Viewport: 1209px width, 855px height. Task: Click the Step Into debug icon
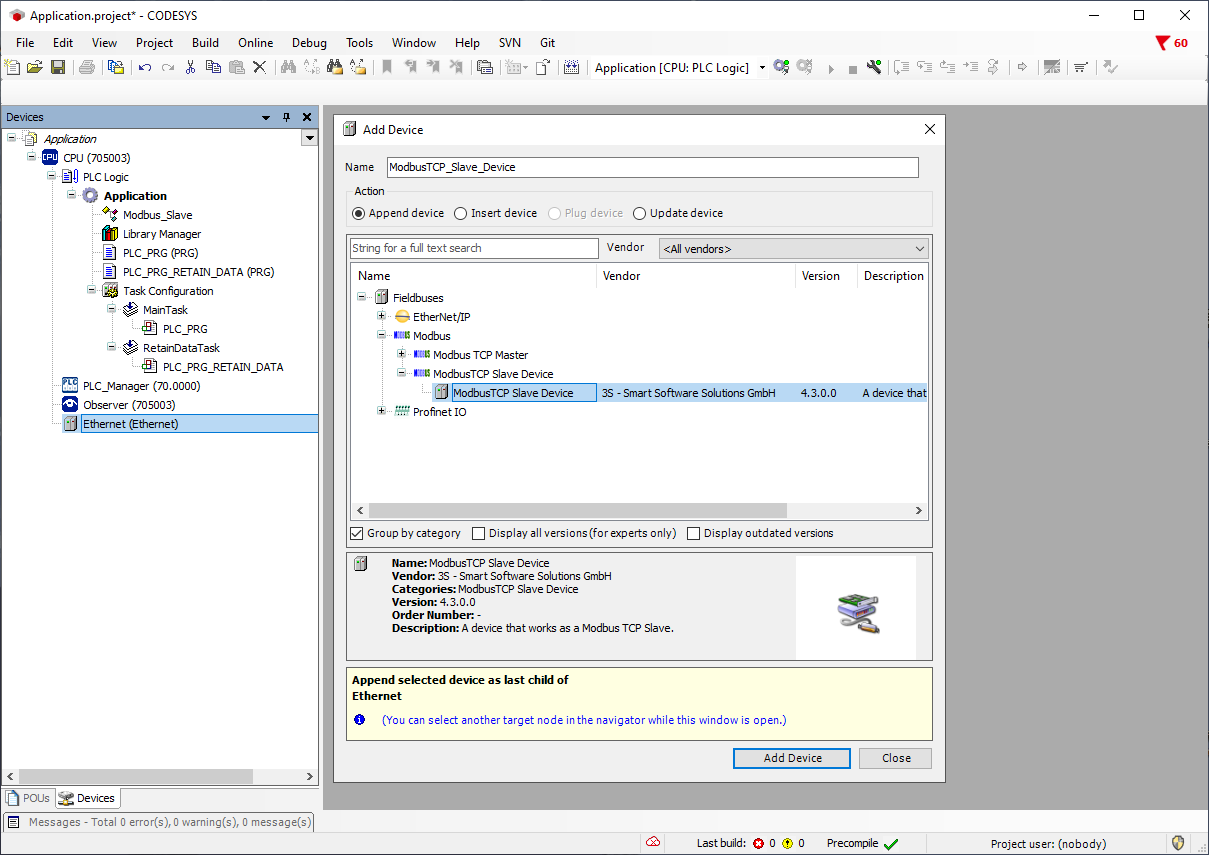pos(925,67)
